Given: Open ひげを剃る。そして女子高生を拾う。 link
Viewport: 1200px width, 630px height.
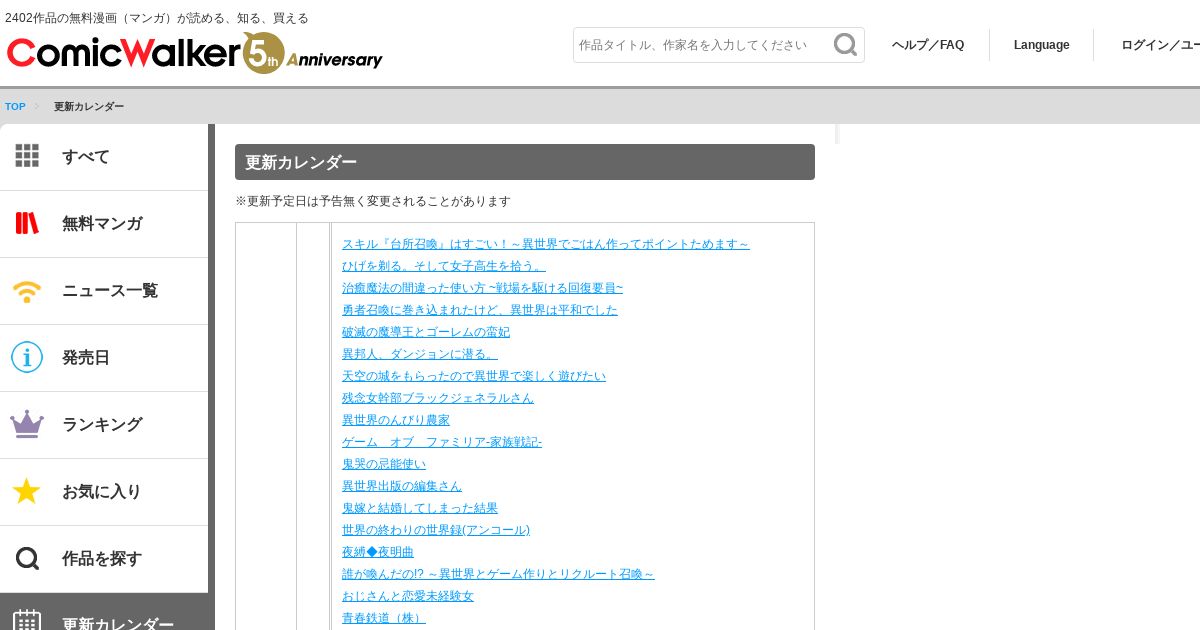Looking at the screenshot, I should pyautogui.click(x=444, y=266).
